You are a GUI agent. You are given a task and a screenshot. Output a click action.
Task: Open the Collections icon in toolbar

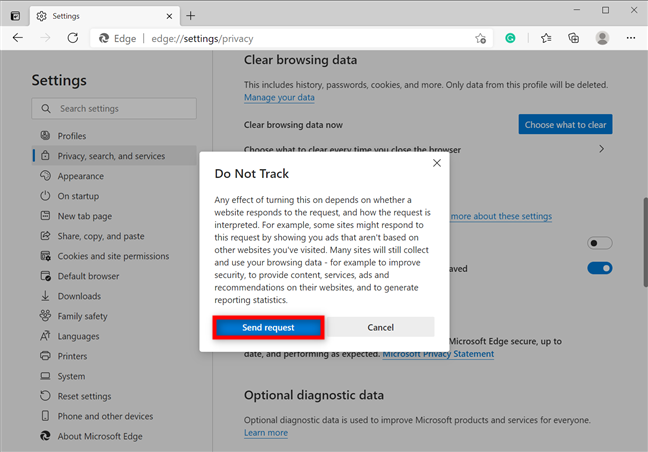point(574,37)
